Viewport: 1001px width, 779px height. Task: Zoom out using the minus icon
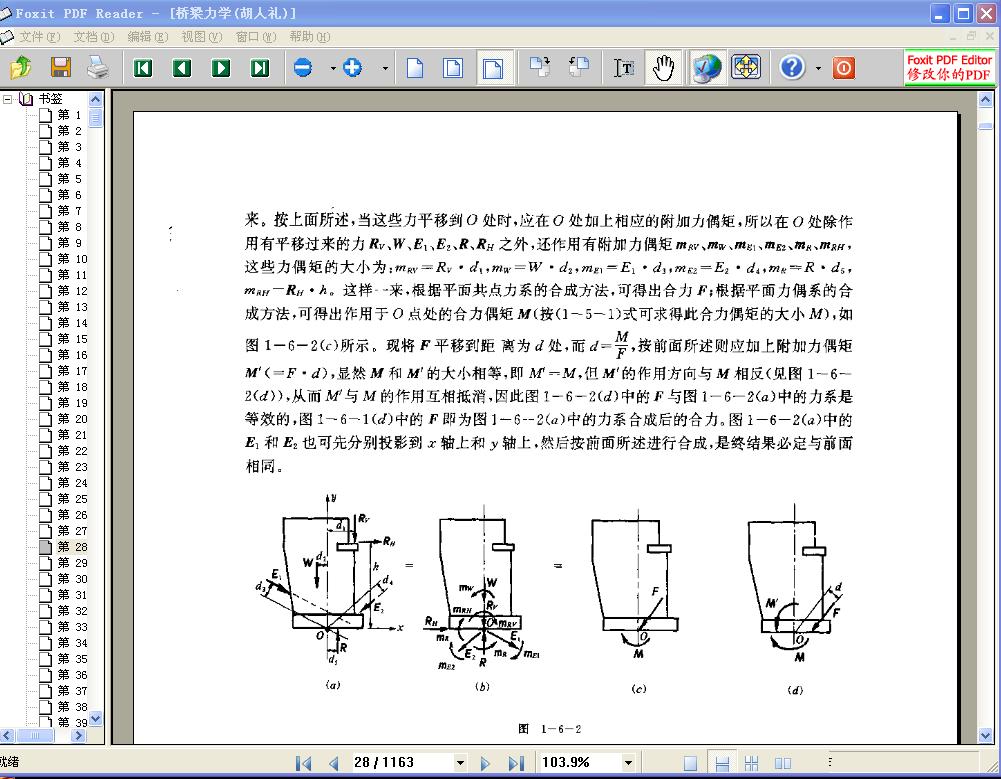(x=303, y=68)
